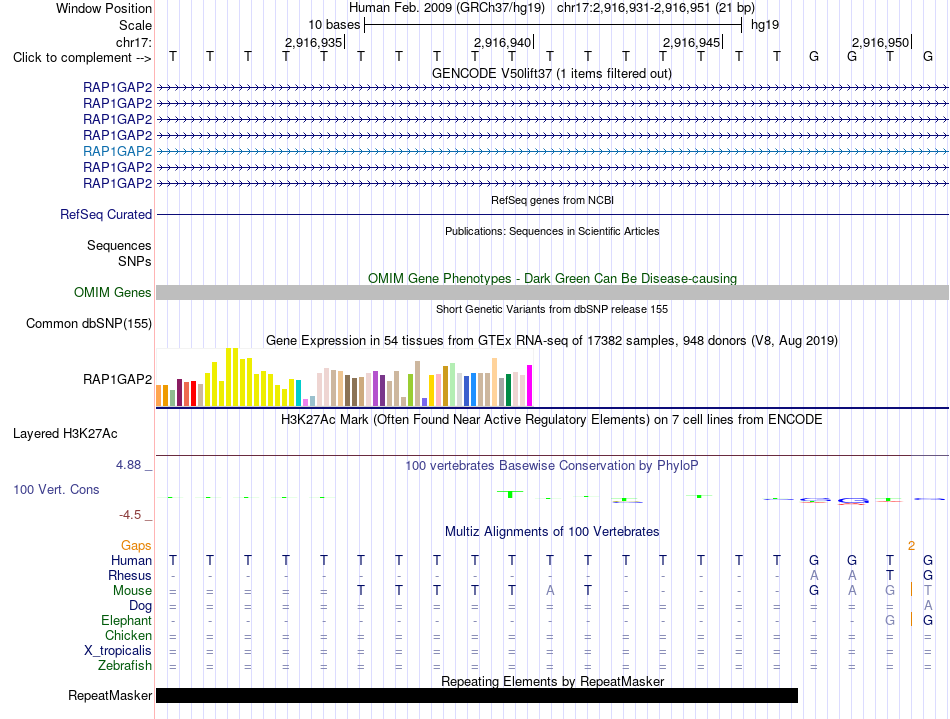
Task: Click the Dog alignment row label
Action: pos(141,606)
